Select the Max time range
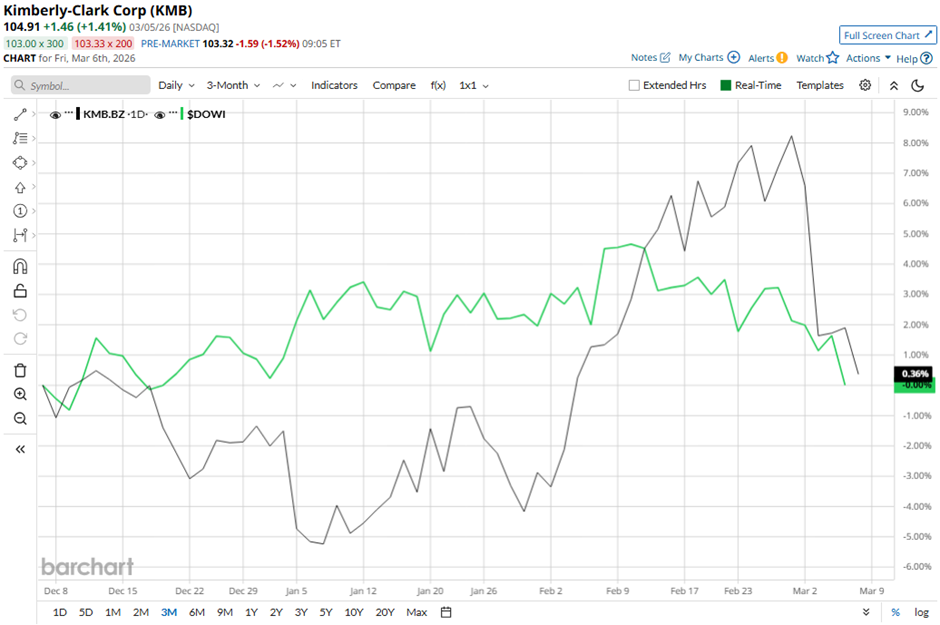Screen dimensions: 940x625 click(417, 612)
